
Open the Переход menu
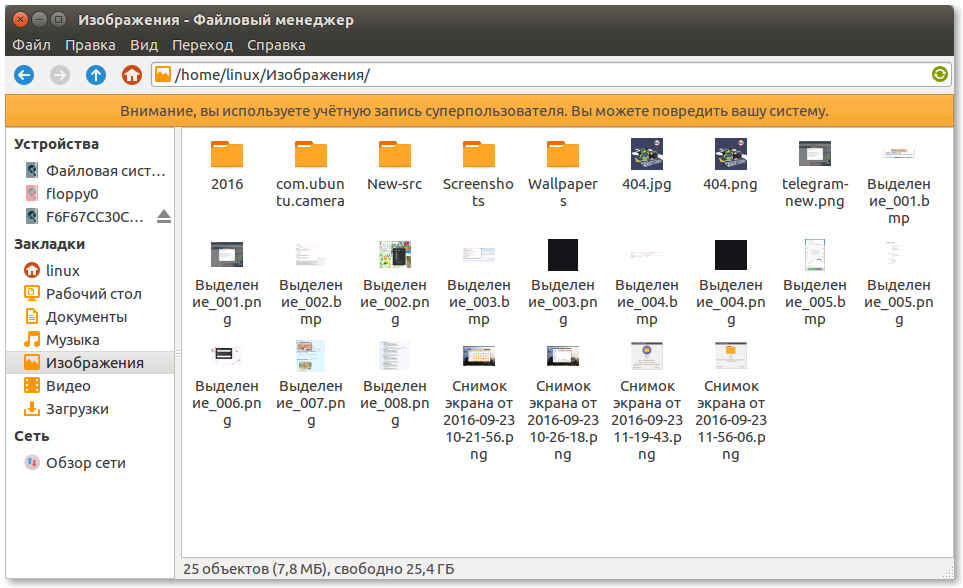(x=202, y=45)
